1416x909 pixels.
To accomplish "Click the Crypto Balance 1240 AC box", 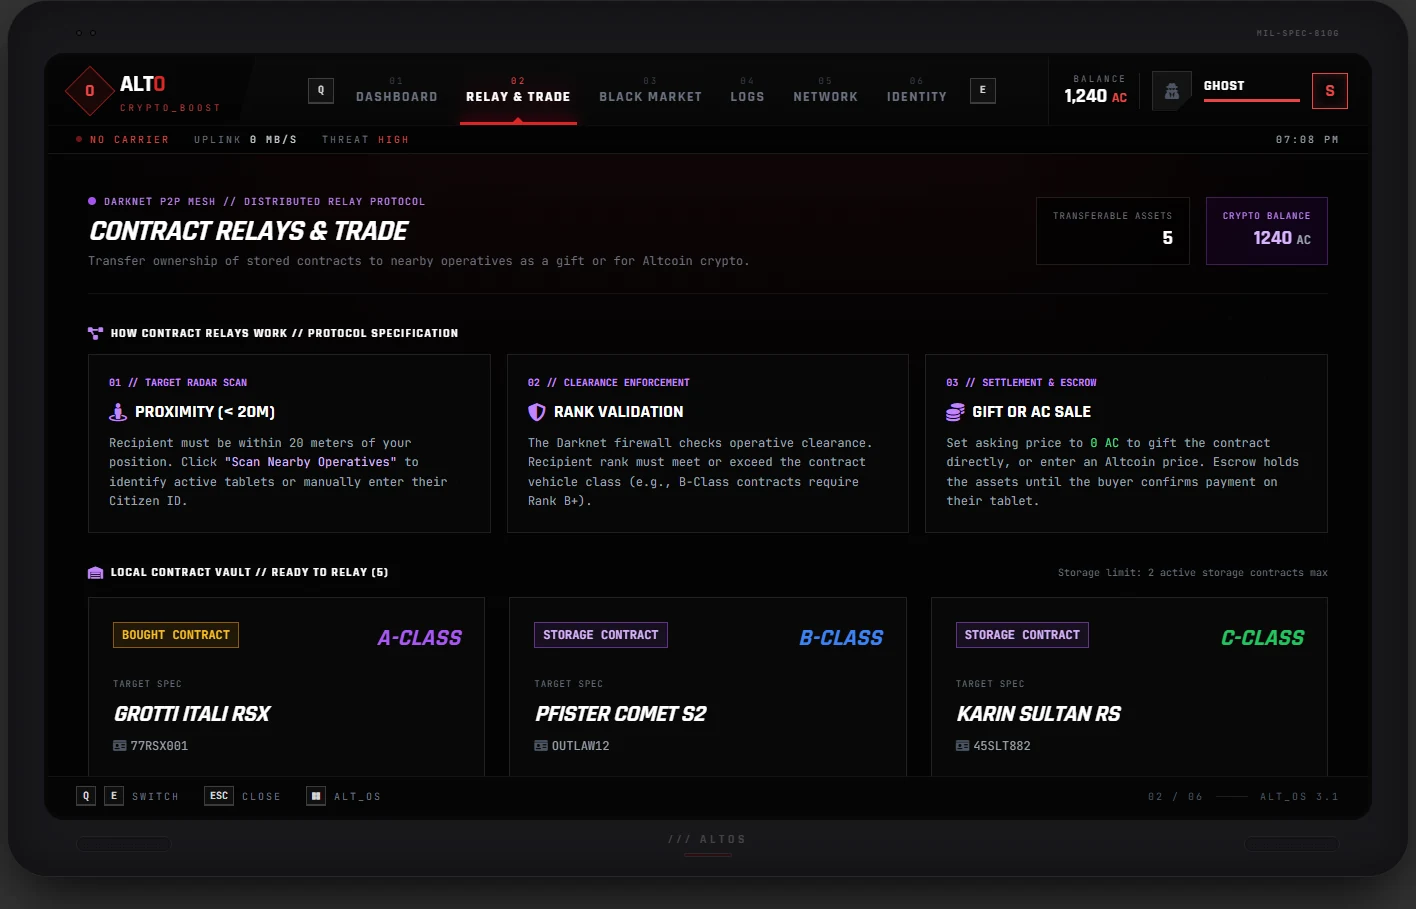I will click(1267, 231).
